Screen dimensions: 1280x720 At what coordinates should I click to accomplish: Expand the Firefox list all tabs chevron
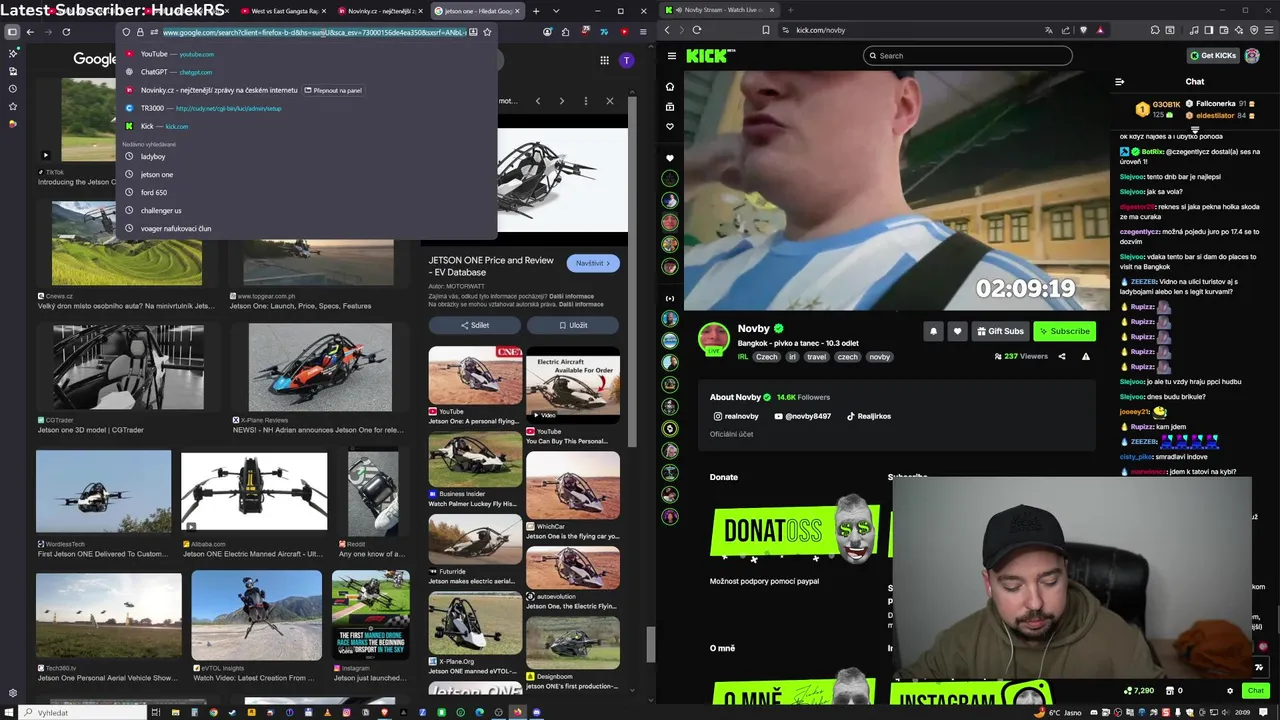tap(555, 11)
